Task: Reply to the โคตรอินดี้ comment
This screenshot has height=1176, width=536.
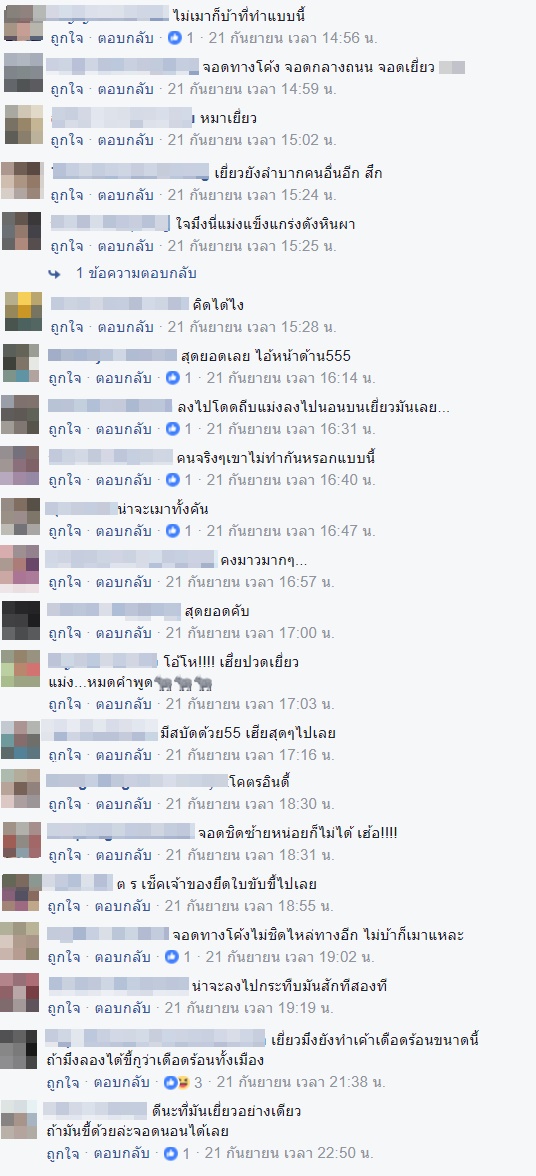Action: [123, 804]
